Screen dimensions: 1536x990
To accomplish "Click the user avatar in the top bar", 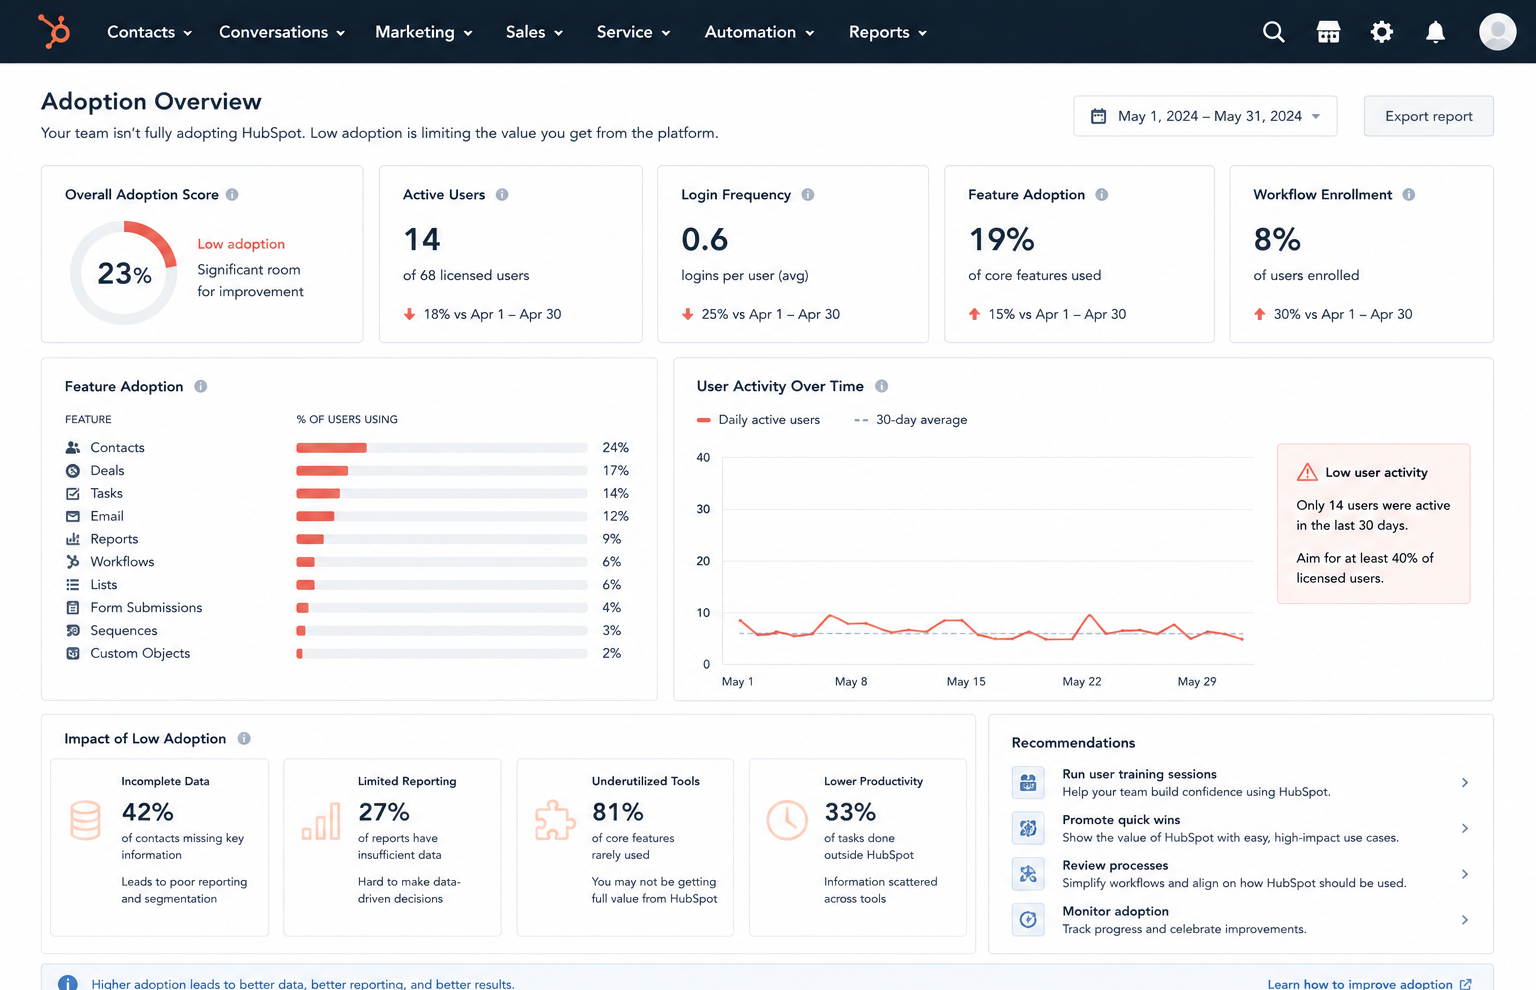I will [x=1497, y=32].
